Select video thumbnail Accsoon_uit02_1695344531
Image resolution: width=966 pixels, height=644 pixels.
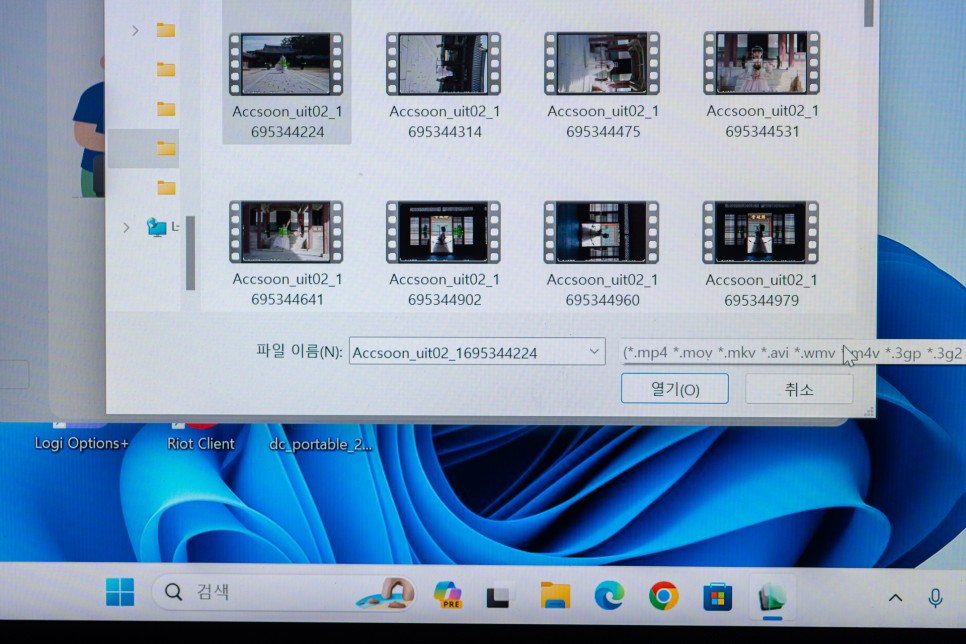(x=761, y=63)
